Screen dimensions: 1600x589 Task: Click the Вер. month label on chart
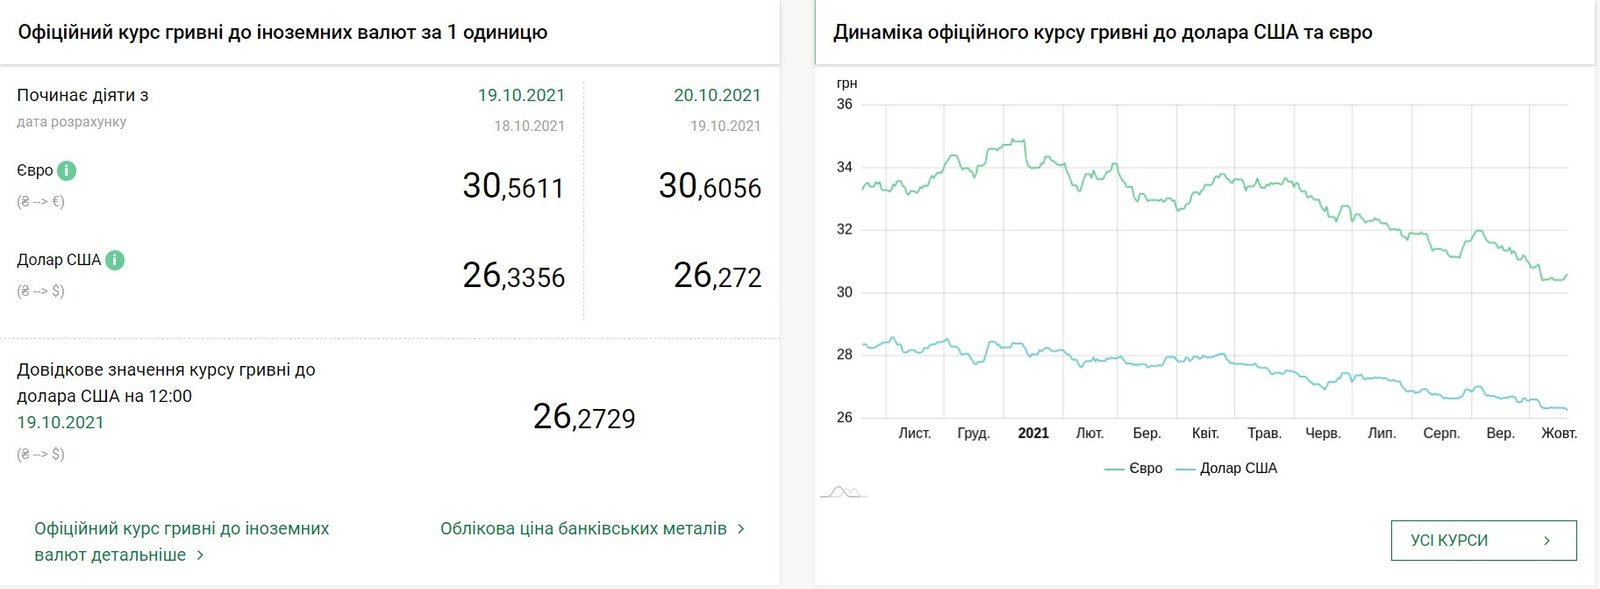click(1500, 433)
